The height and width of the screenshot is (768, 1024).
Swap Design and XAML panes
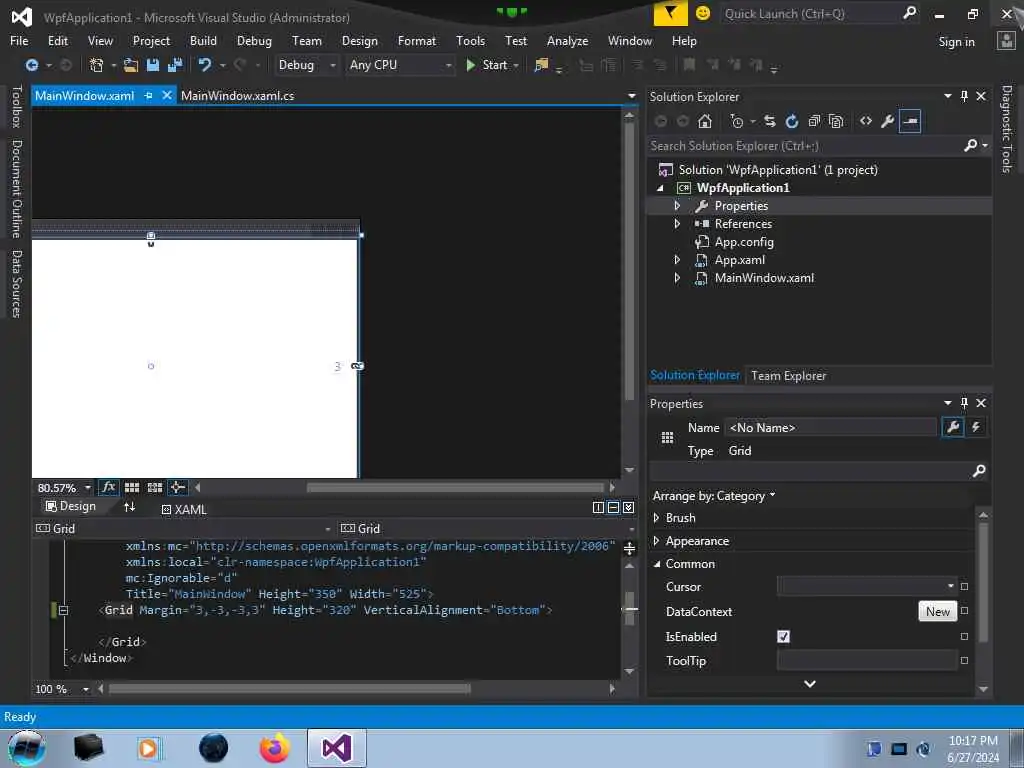pyautogui.click(x=129, y=507)
